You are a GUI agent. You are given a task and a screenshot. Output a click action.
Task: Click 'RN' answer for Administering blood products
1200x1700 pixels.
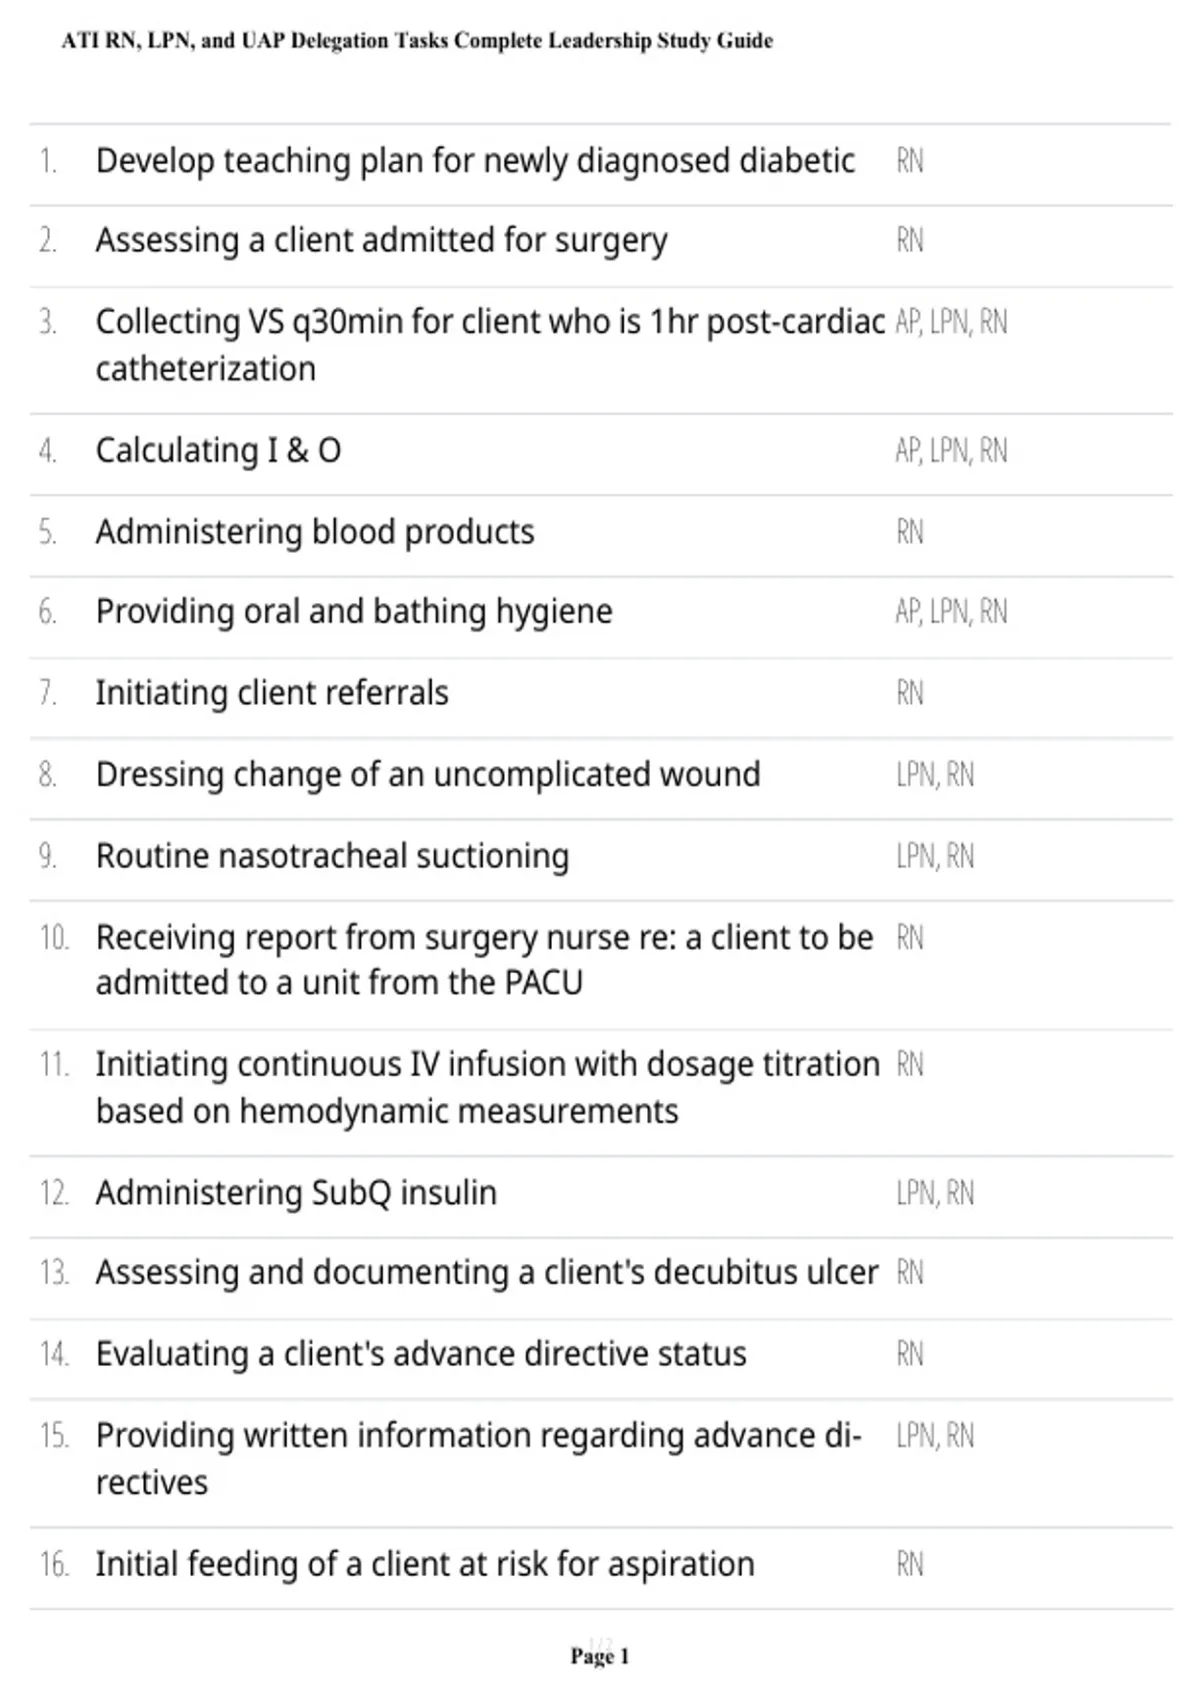[910, 532]
